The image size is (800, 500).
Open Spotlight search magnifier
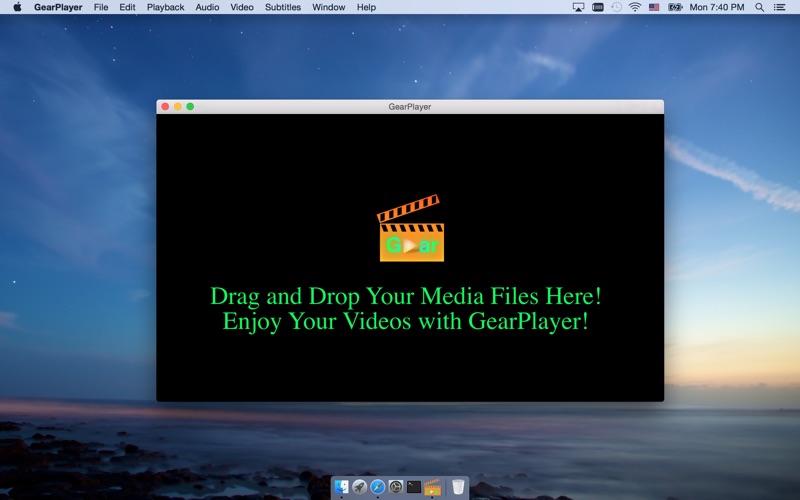[x=760, y=7]
